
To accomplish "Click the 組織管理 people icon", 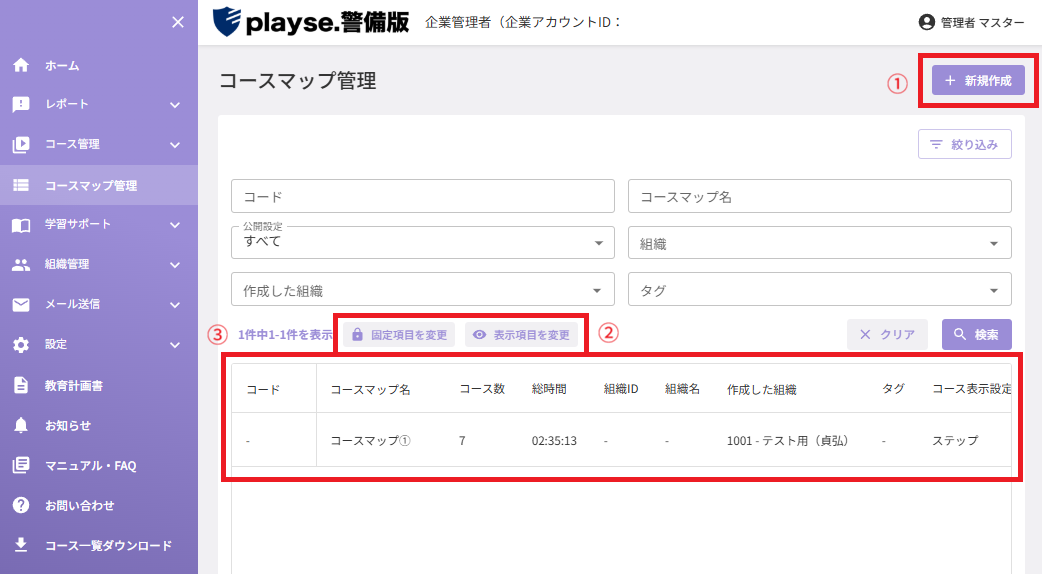I will tap(21, 264).
